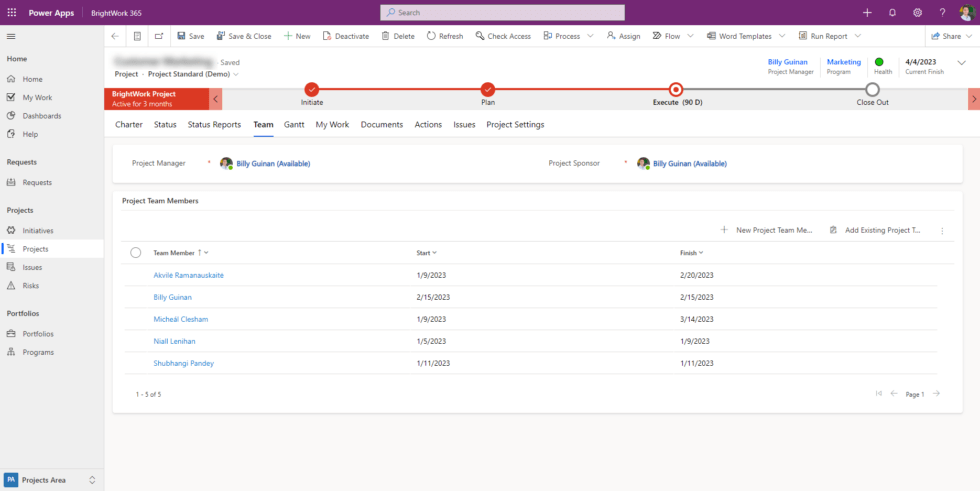Click the Delete trash icon
The image size is (980, 491).
386,36
